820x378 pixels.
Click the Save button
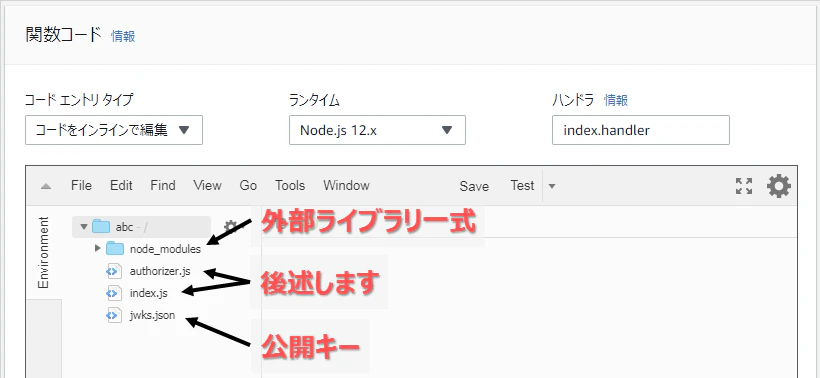coord(474,187)
